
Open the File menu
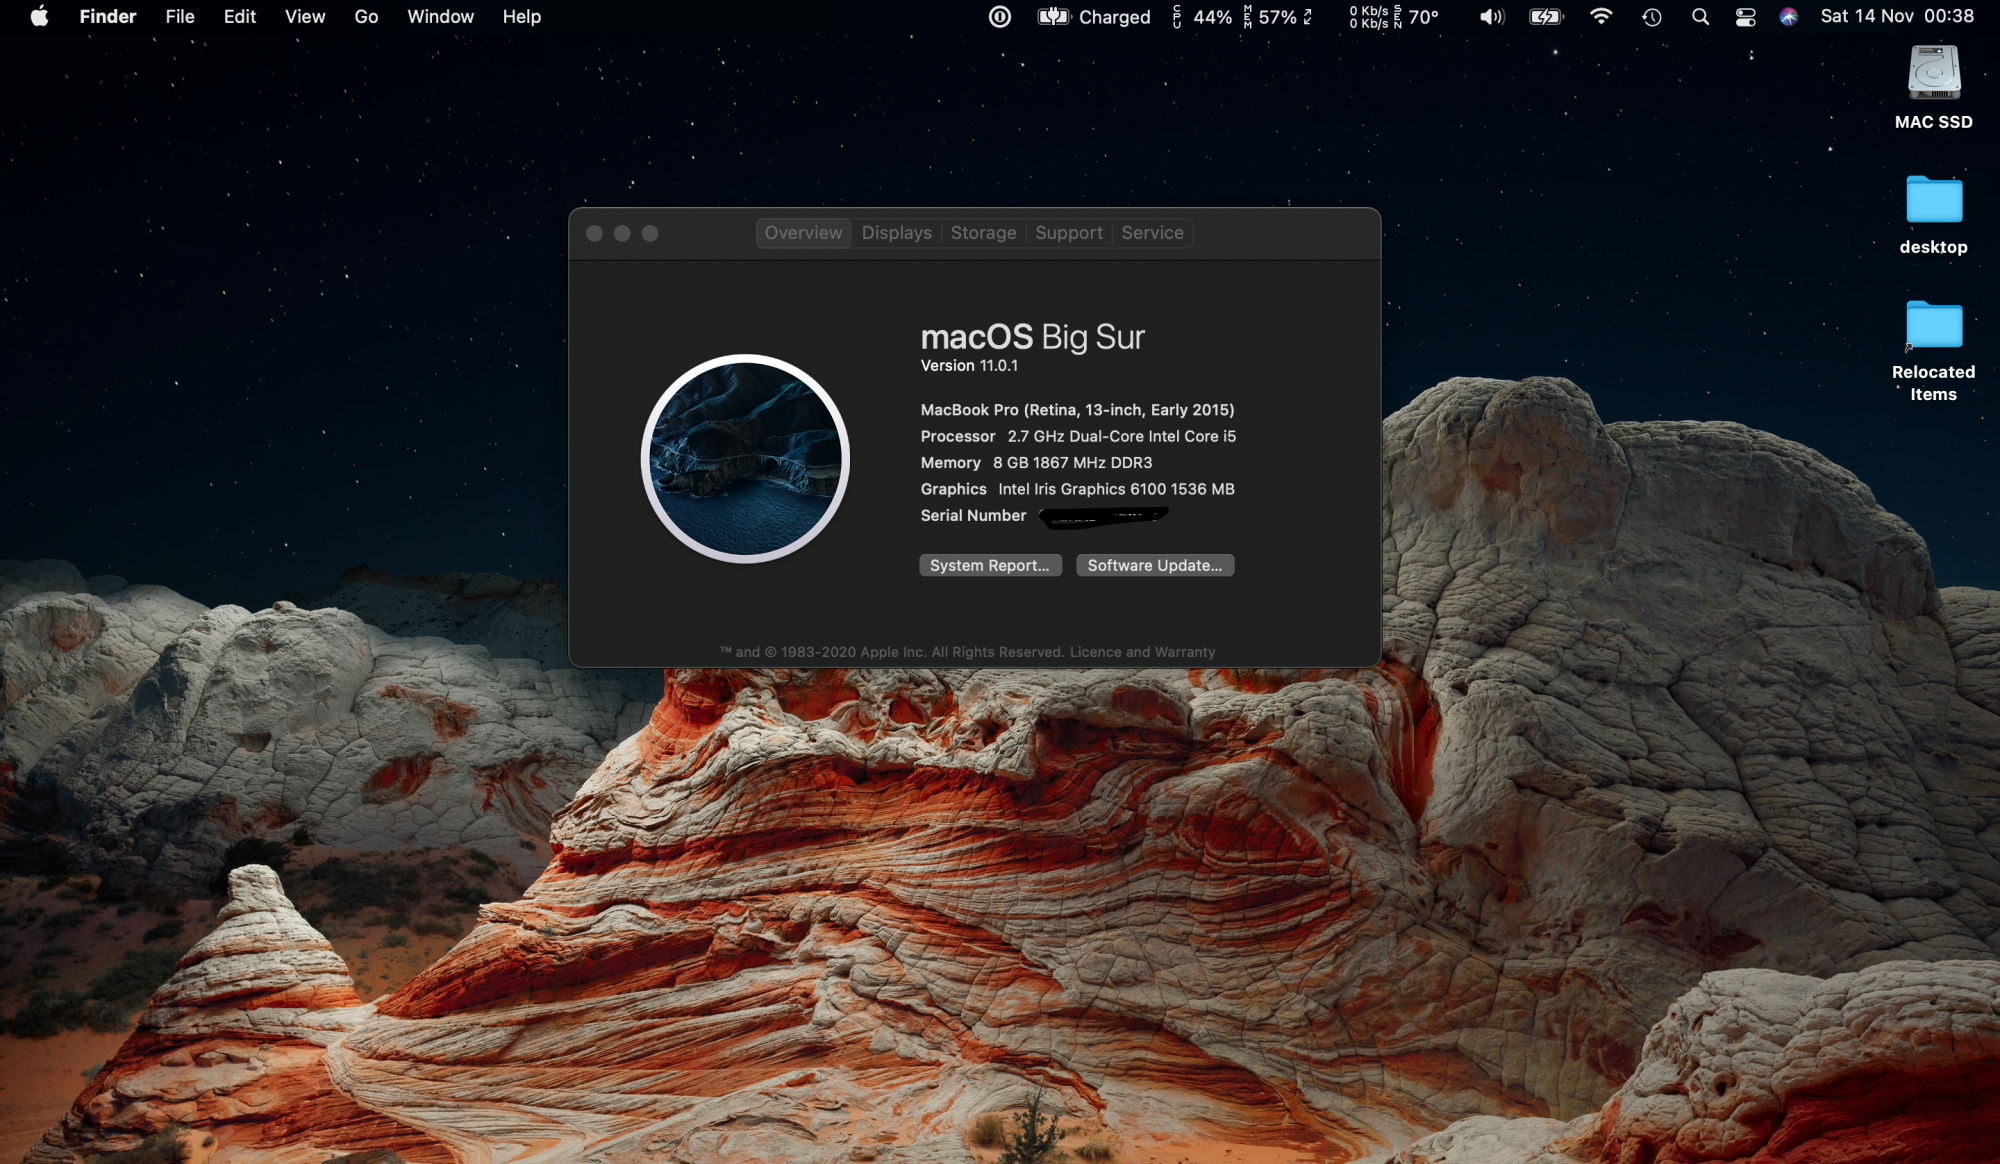[x=180, y=16]
